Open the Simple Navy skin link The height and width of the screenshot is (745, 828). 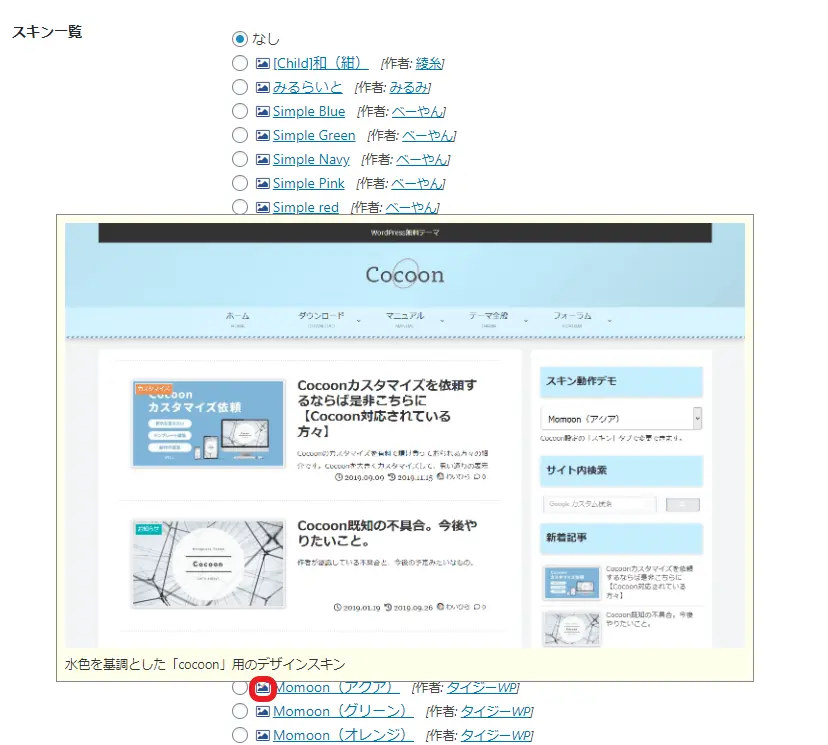tap(311, 159)
